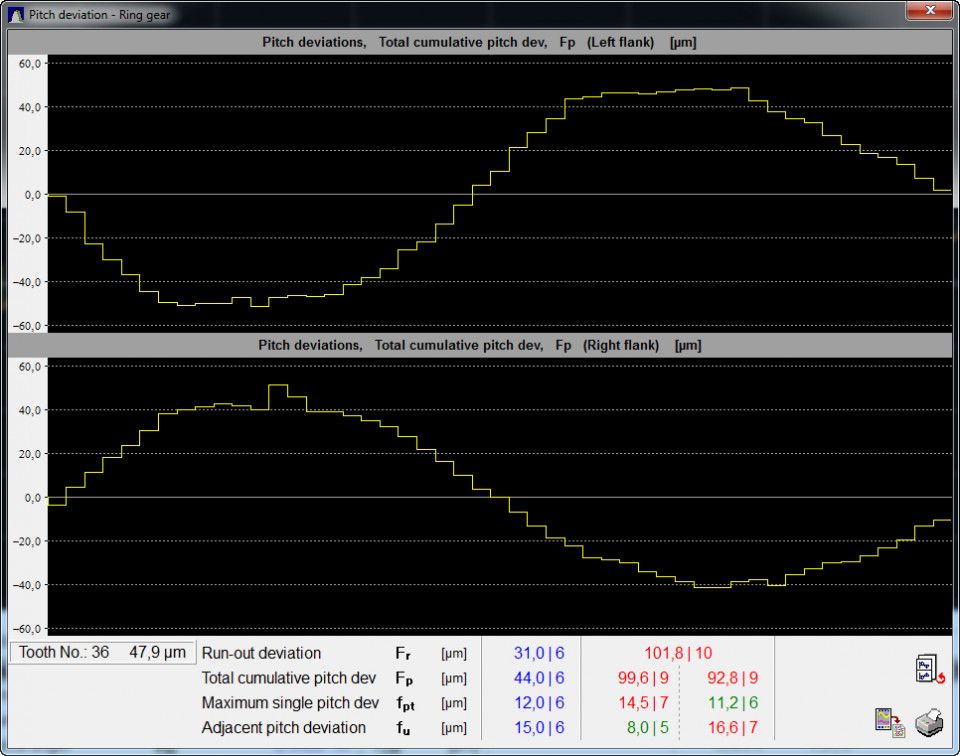The image size is (960, 756).
Task: Click the Total cumulative pitch dev label
Action: pos(288,678)
